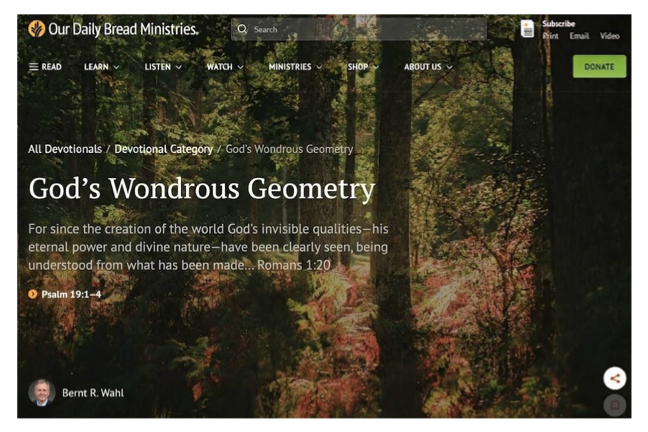Click the magnifying glass search icon
The width and height of the screenshot is (648, 432).
(x=242, y=29)
